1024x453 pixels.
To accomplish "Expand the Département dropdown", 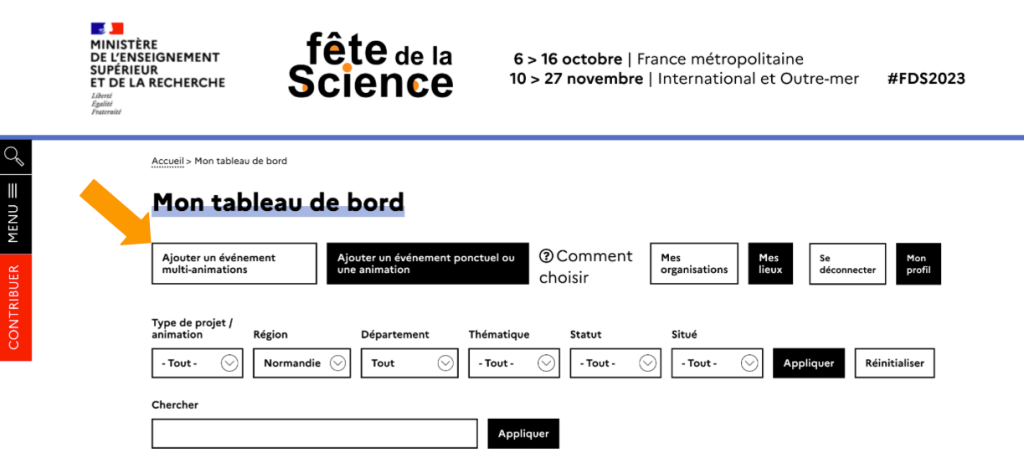I will (x=409, y=363).
